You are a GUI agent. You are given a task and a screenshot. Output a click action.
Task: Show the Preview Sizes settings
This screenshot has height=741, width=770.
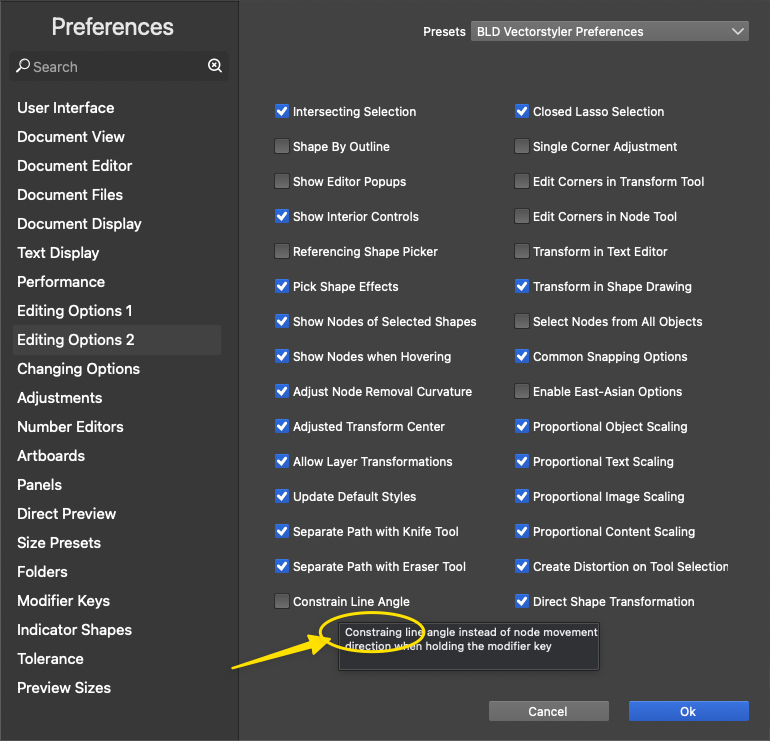click(64, 688)
